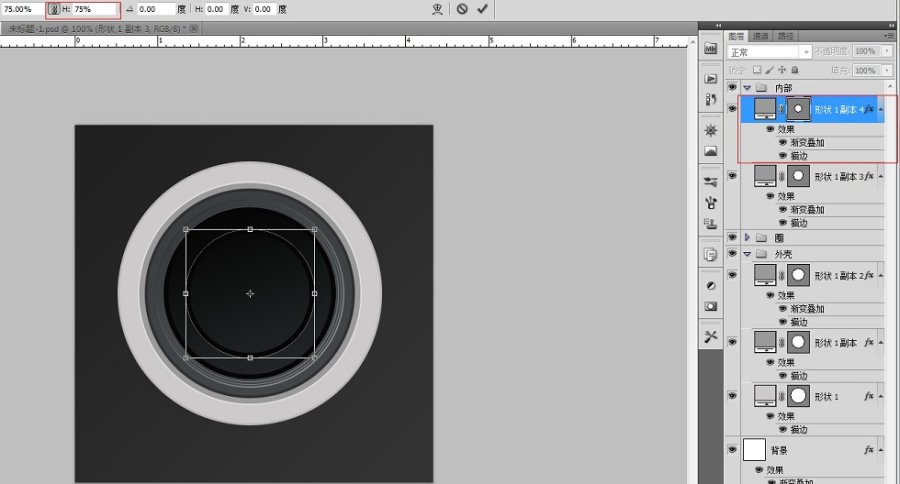Image resolution: width=900 pixels, height=484 pixels.
Task: Hide the 形状 1 副本 4 layer
Action: pyautogui.click(x=732, y=109)
